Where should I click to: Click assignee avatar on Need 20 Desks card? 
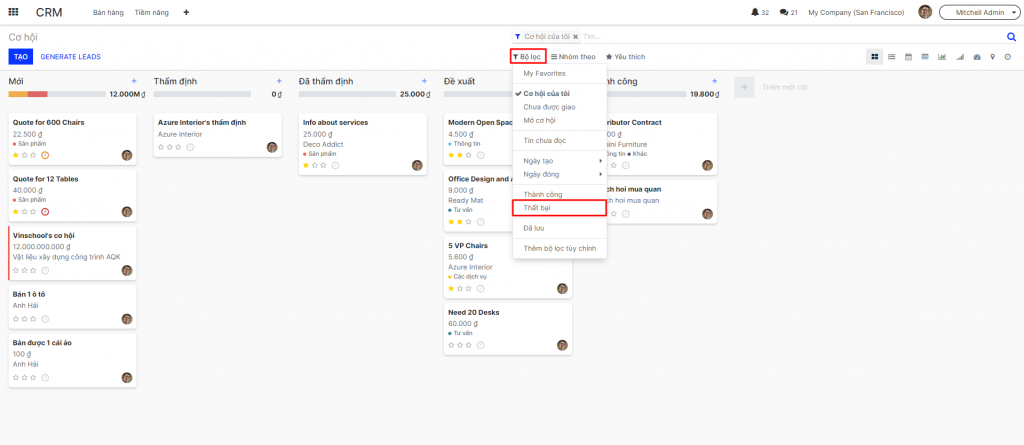point(562,345)
